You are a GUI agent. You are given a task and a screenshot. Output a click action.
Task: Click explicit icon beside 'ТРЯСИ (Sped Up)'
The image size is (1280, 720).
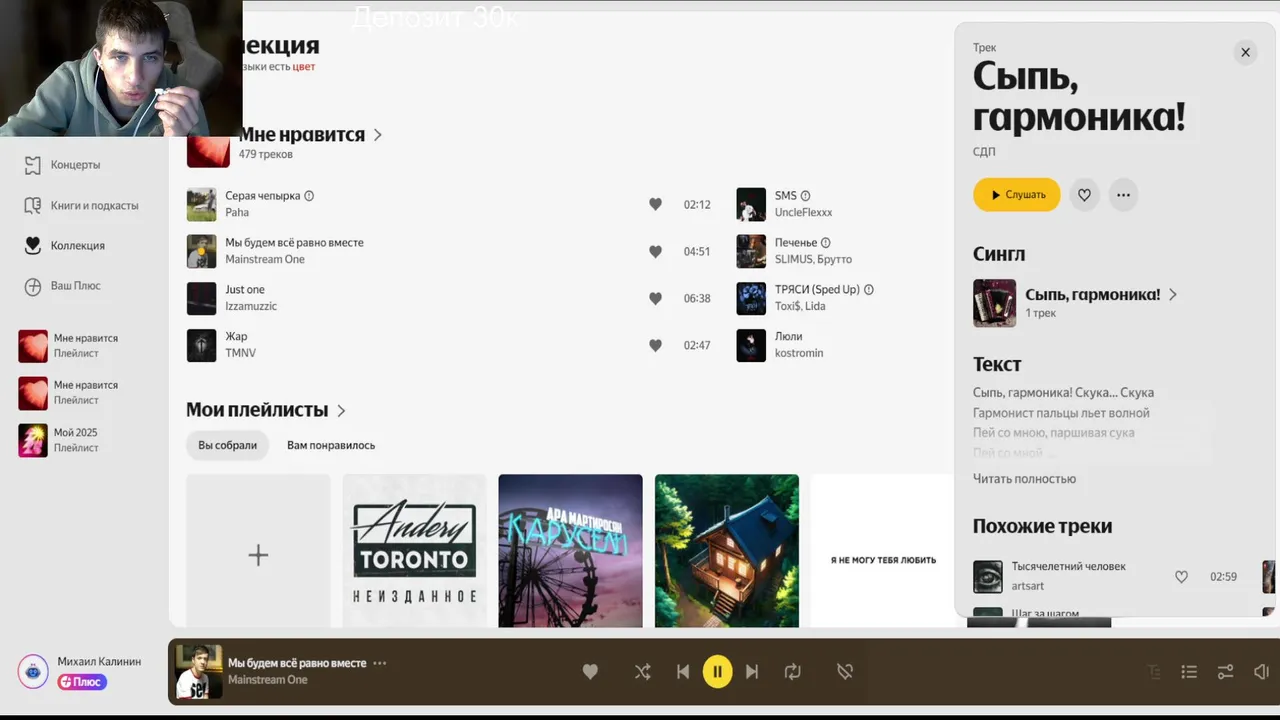coord(868,290)
